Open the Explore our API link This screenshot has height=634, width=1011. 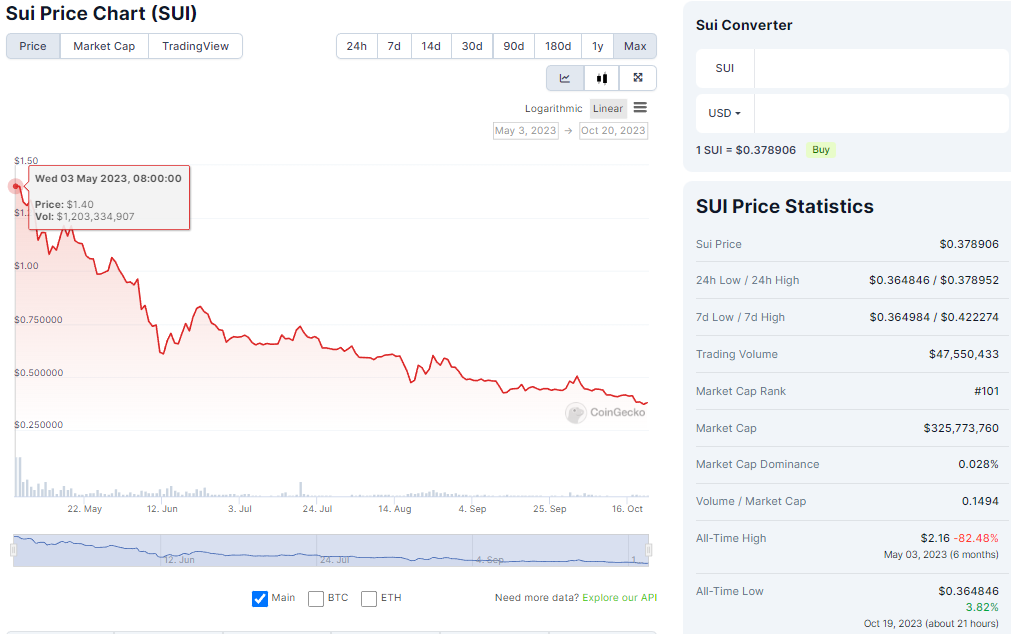point(619,597)
